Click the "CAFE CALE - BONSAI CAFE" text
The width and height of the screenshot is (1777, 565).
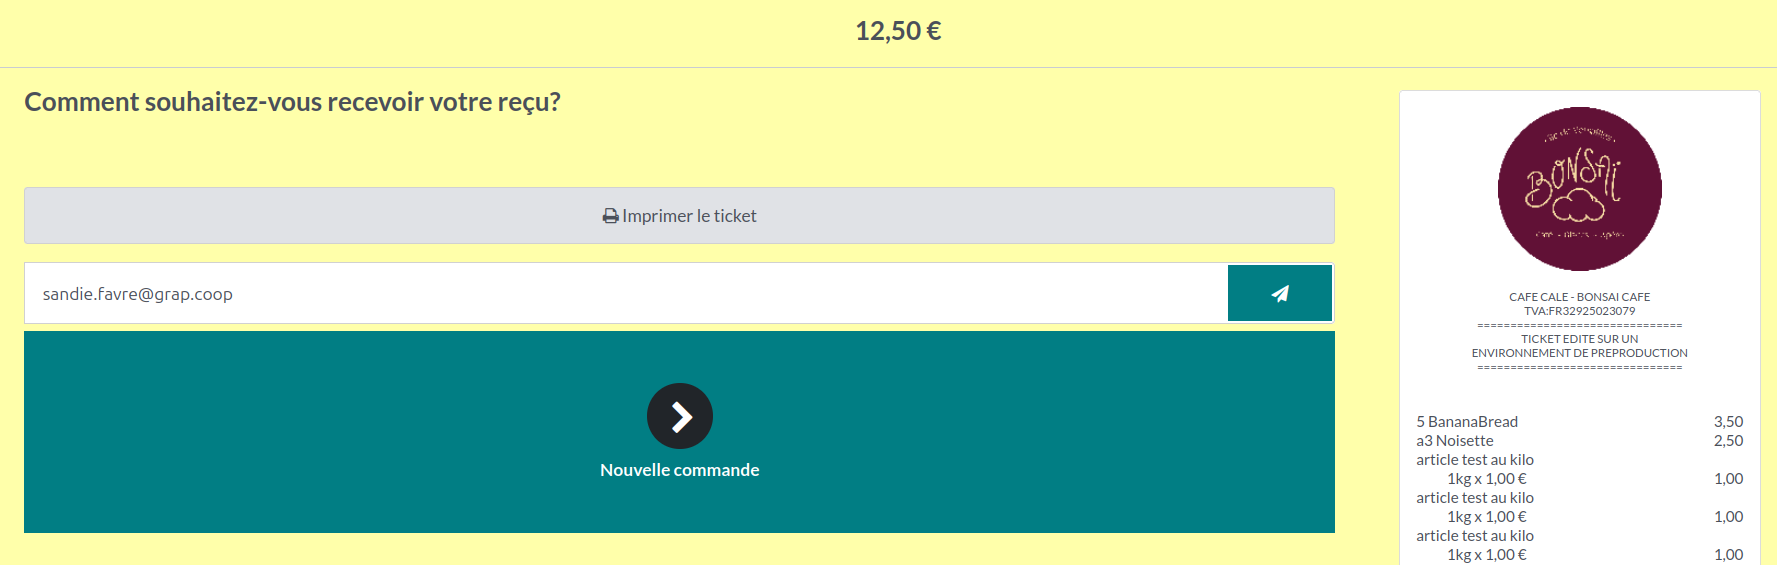pyautogui.click(x=1579, y=297)
